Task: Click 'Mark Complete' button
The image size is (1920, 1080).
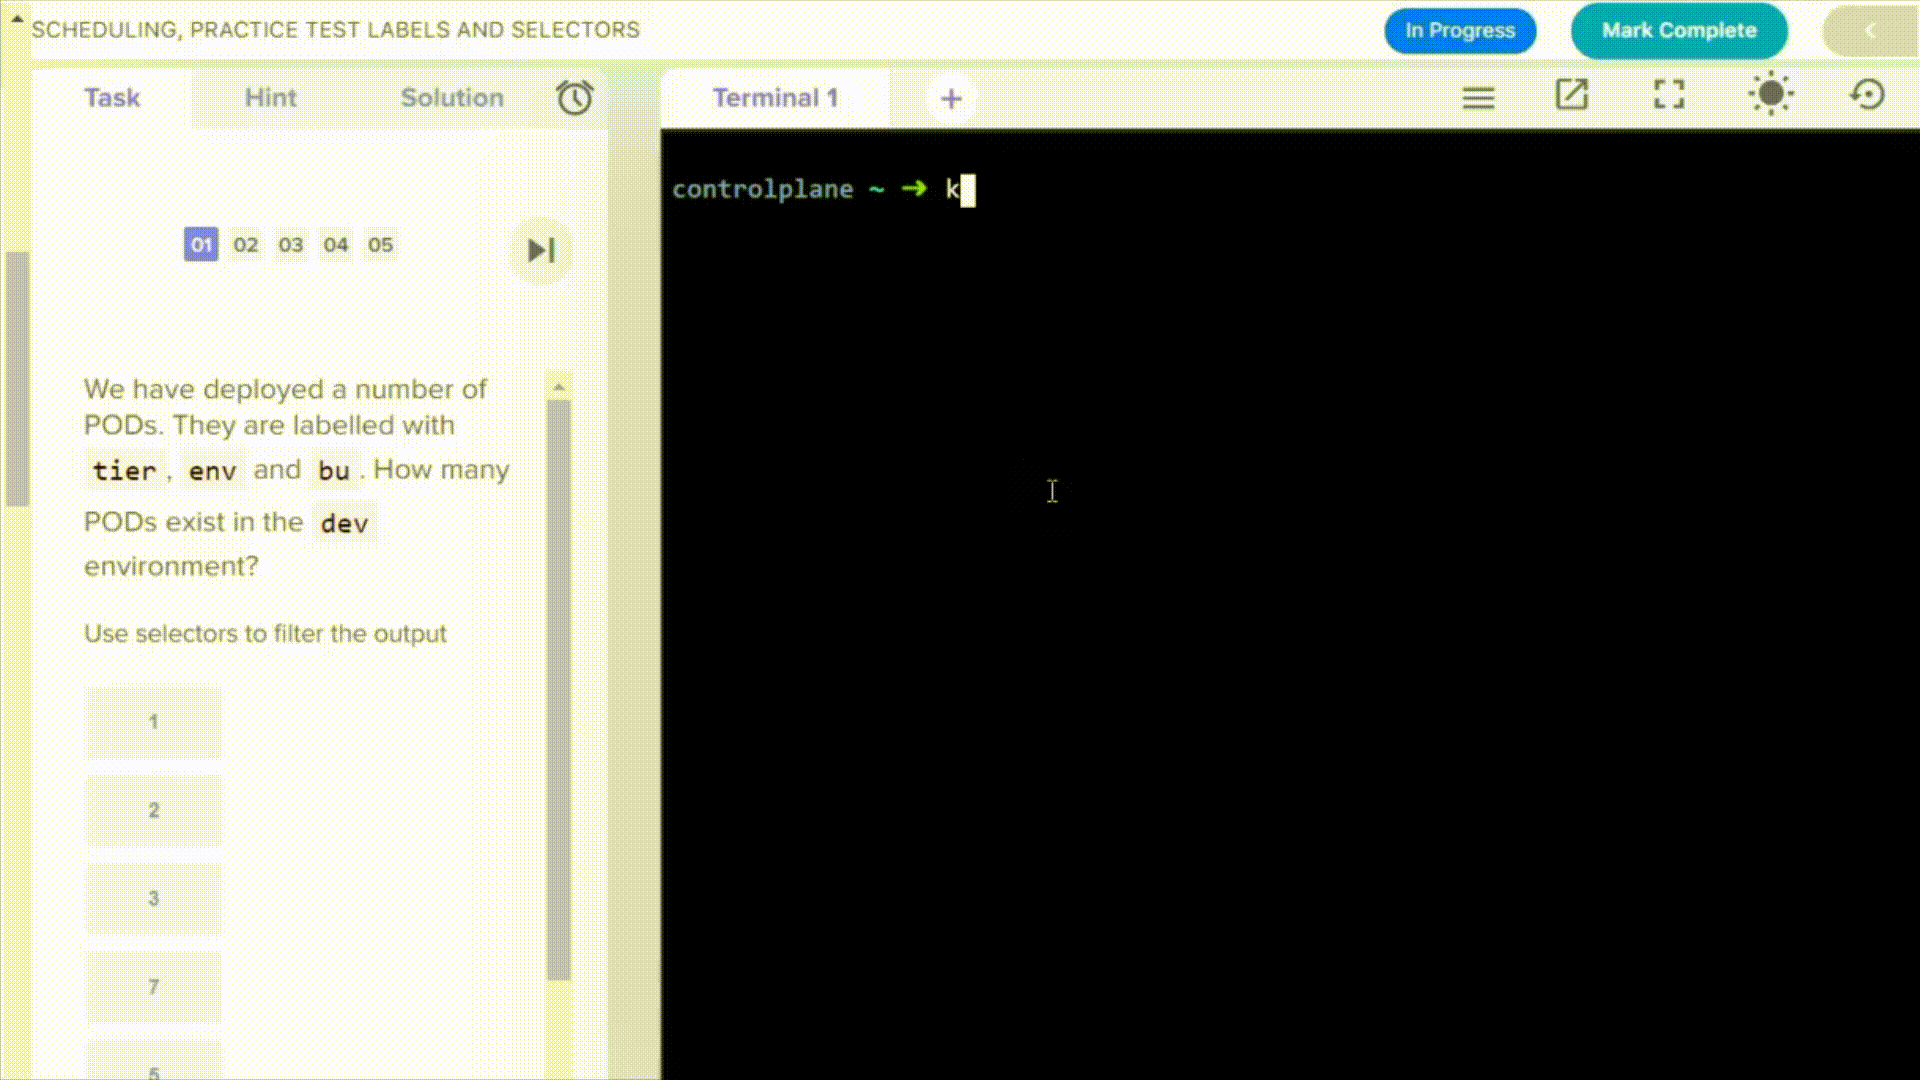Action: [x=1679, y=29]
